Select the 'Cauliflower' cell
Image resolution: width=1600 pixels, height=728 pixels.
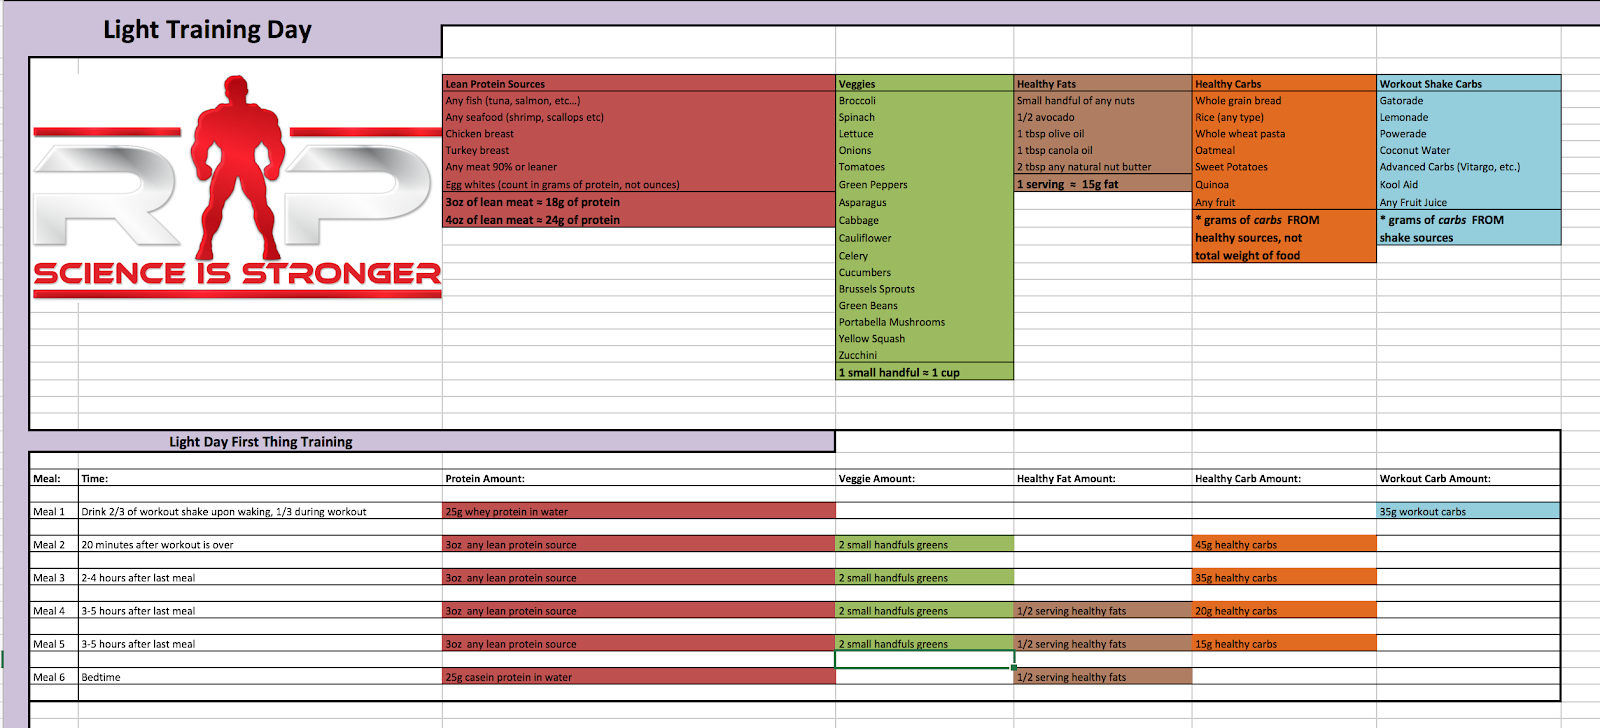(x=925, y=238)
